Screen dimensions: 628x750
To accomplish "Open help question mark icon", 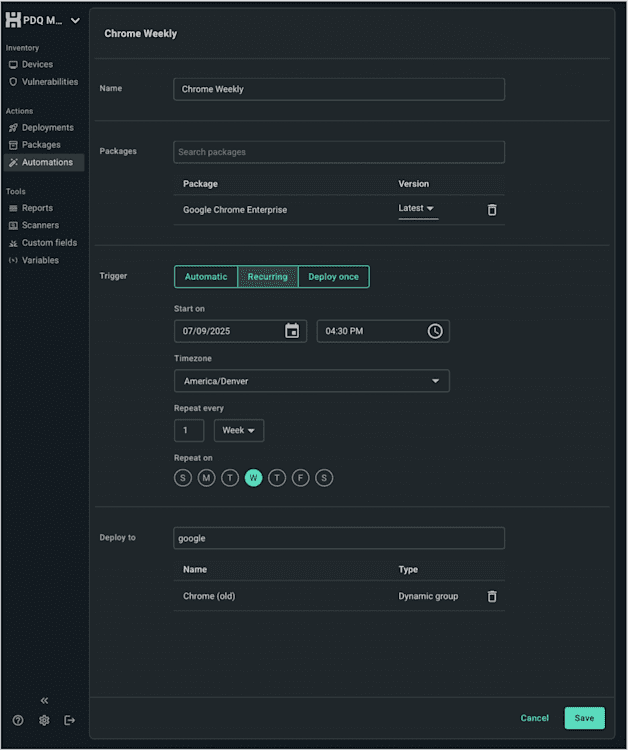I will (18, 720).
